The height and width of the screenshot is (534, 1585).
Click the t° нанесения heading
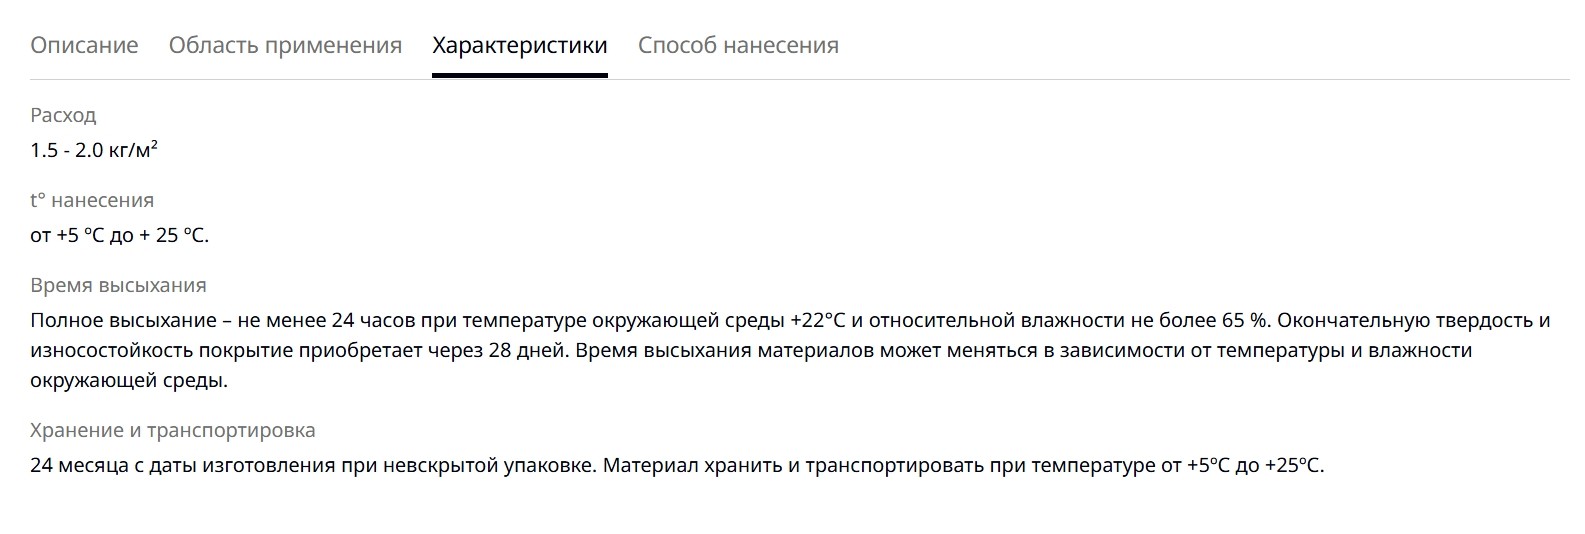92,200
